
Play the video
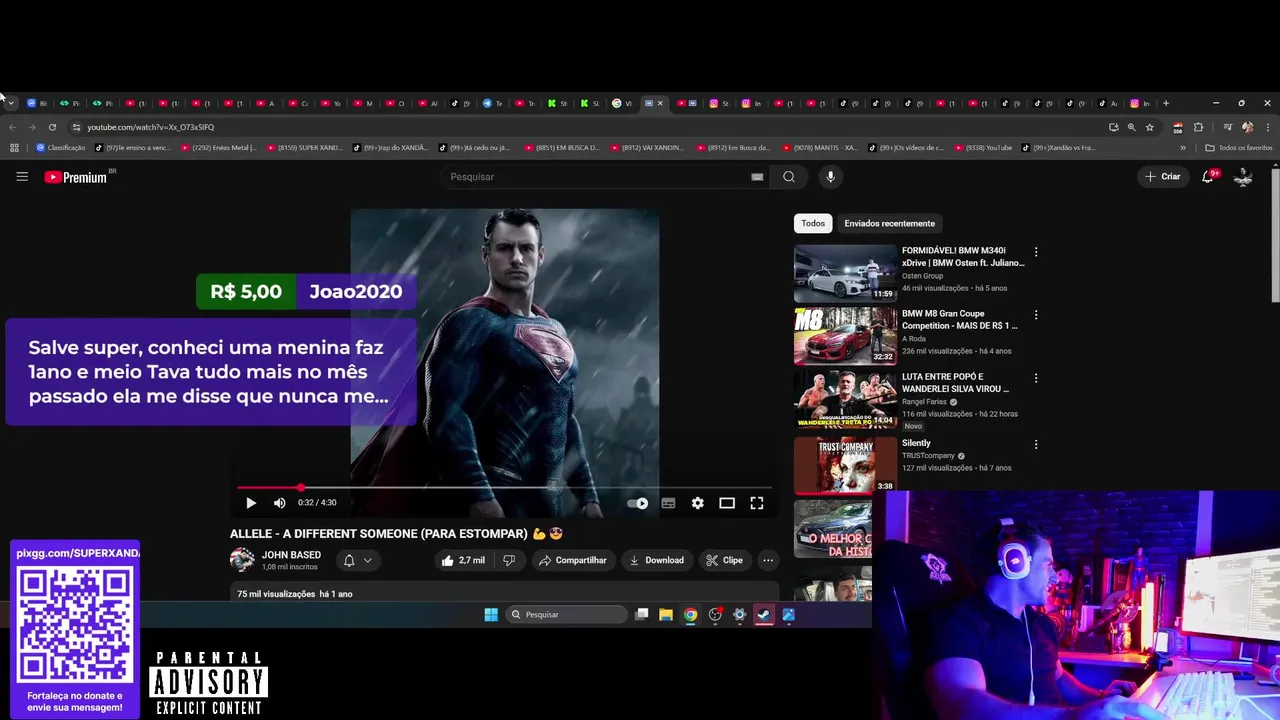251,503
